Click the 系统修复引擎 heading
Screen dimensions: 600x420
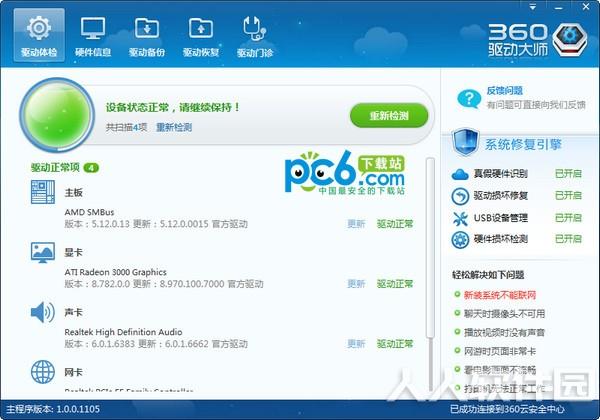pyautogui.click(x=523, y=145)
